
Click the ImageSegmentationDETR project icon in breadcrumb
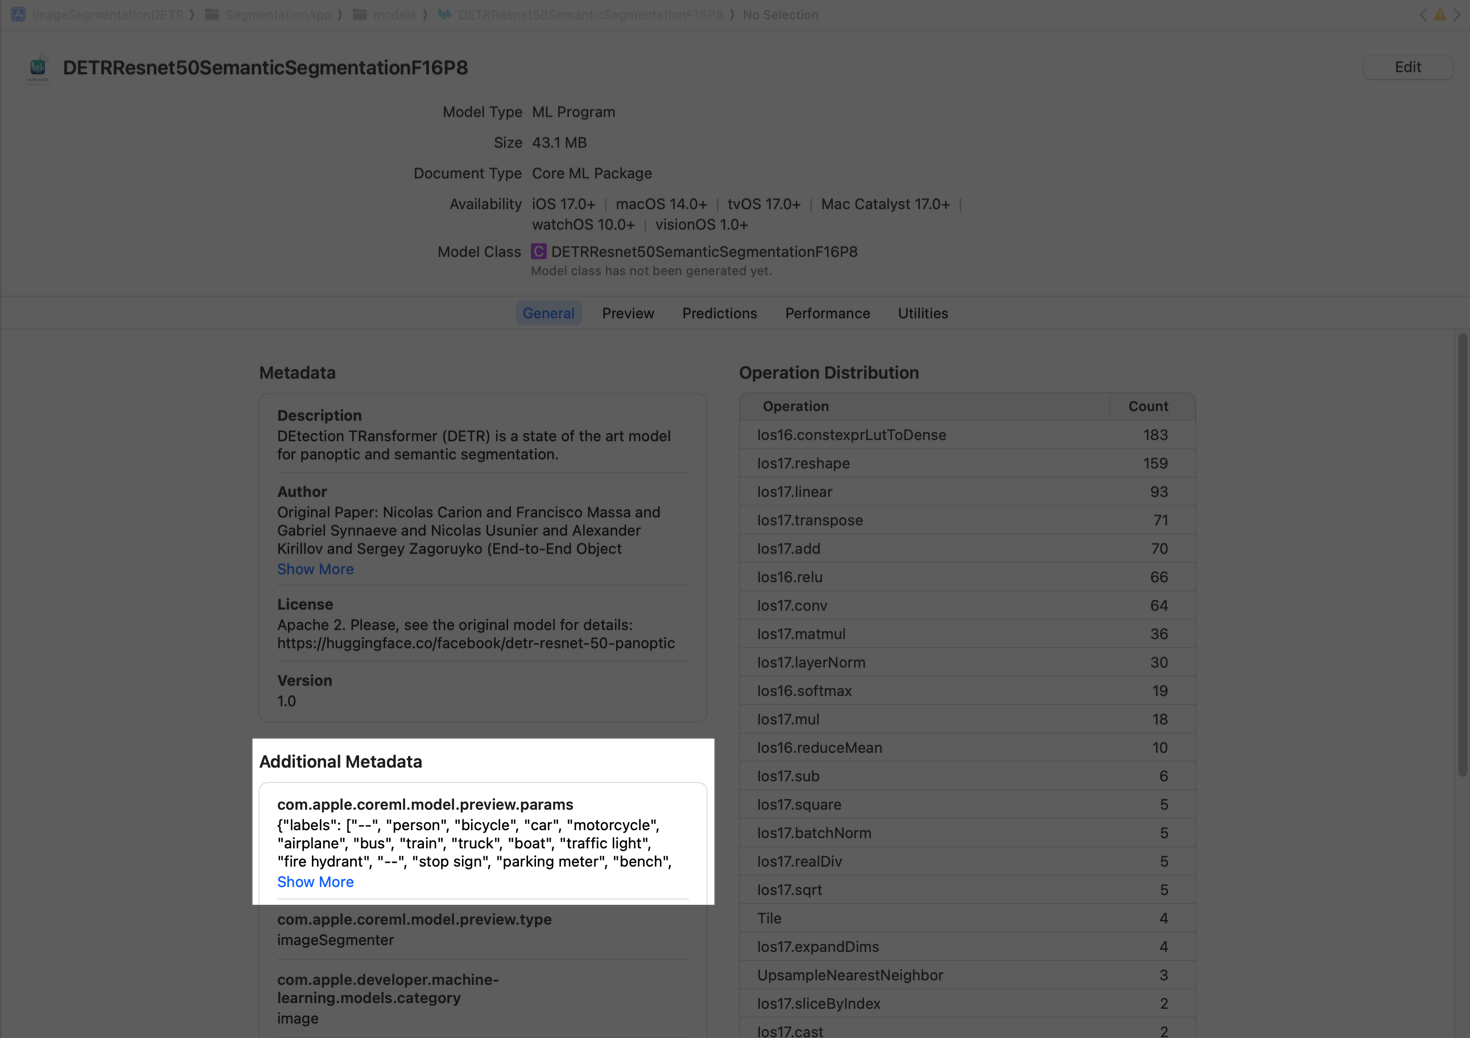coord(18,15)
